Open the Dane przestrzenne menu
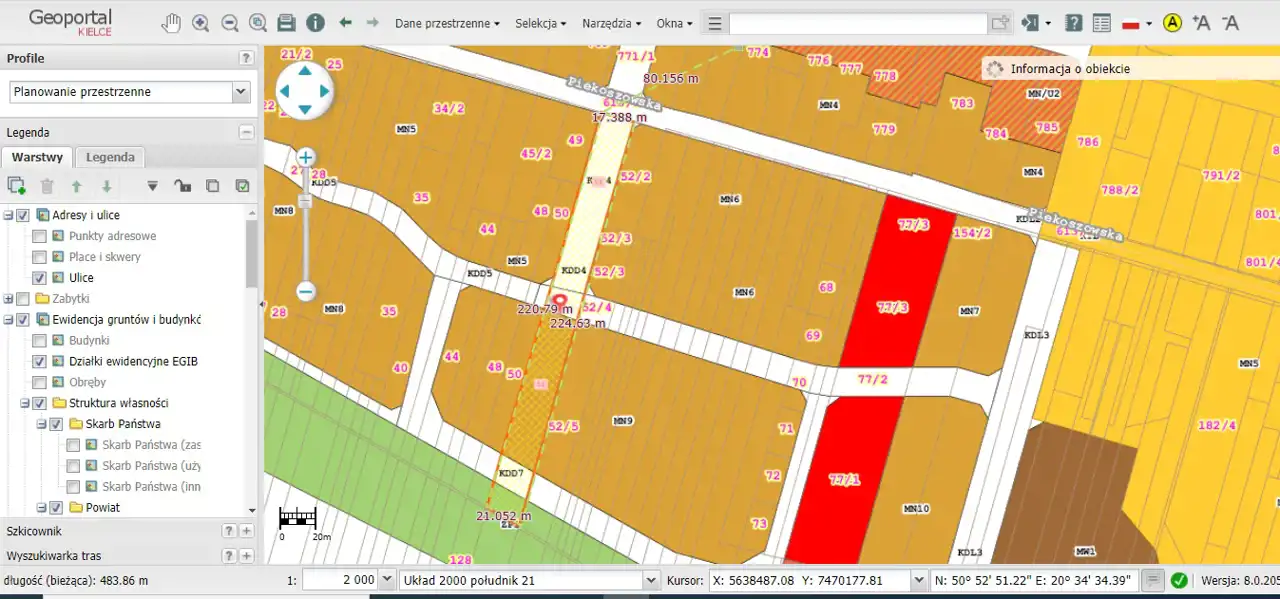1280x599 pixels. coord(447,23)
